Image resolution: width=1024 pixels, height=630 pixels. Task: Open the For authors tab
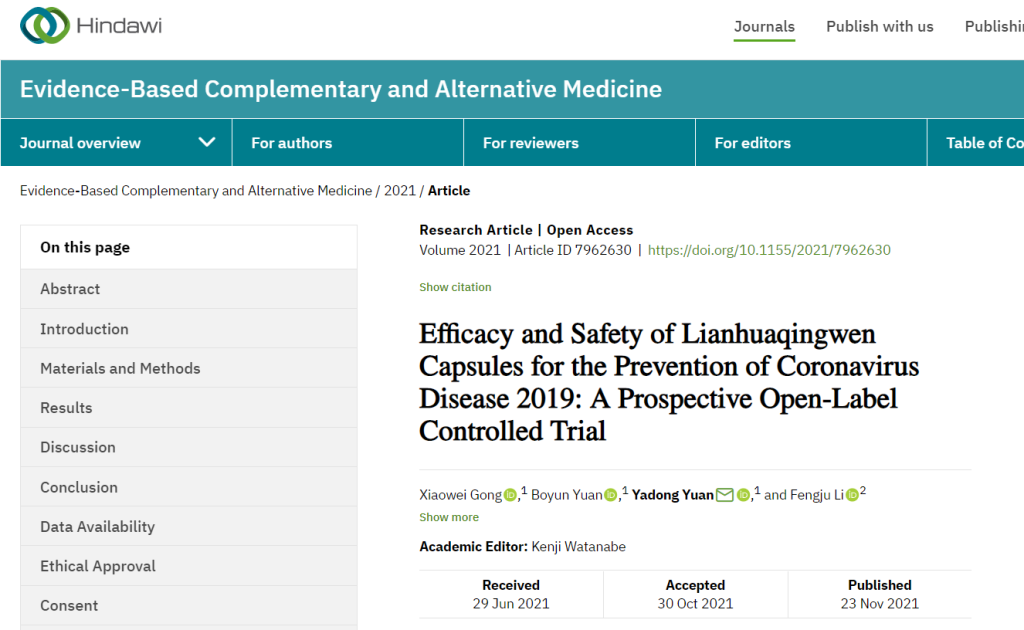coord(291,143)
